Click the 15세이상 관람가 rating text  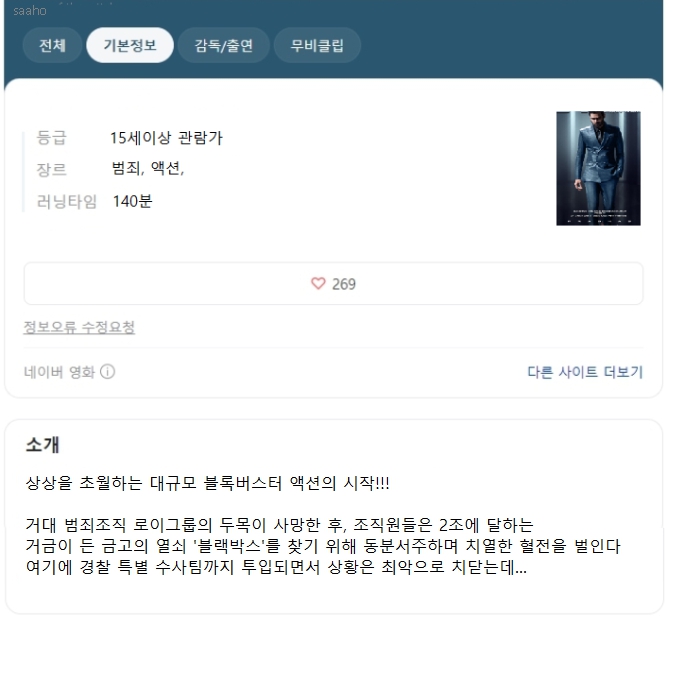coord(166,138)
